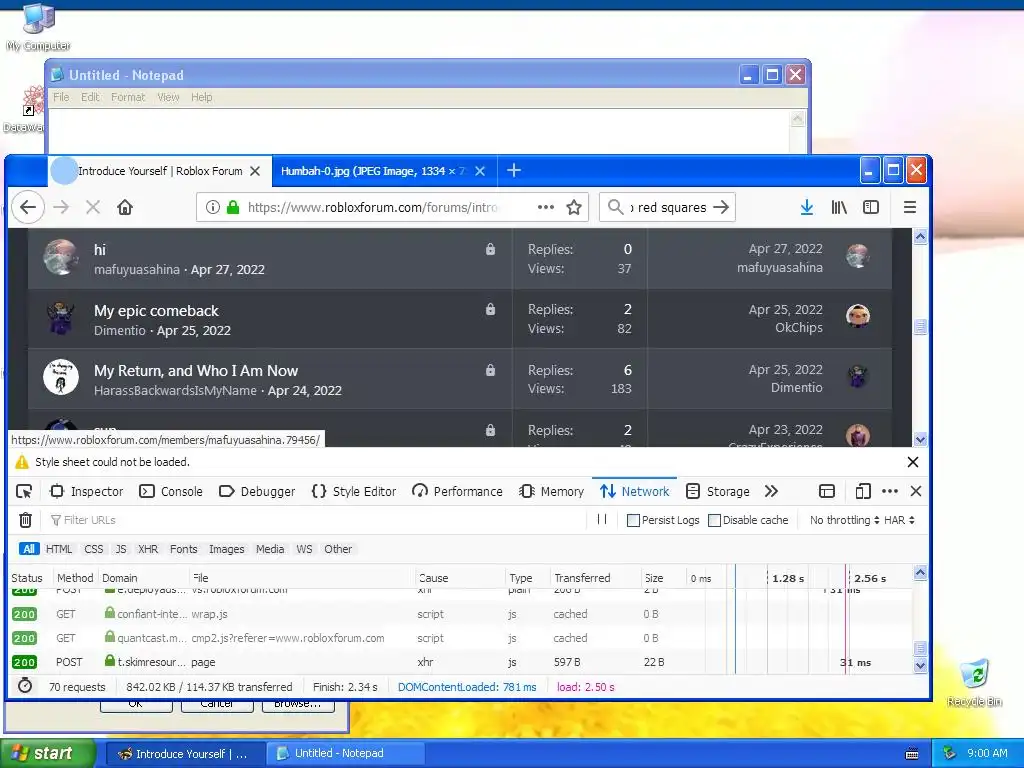Screen dimensions: 1024x768
Task: Open the No throttling dropdown
Action: (x=844, y=520)
